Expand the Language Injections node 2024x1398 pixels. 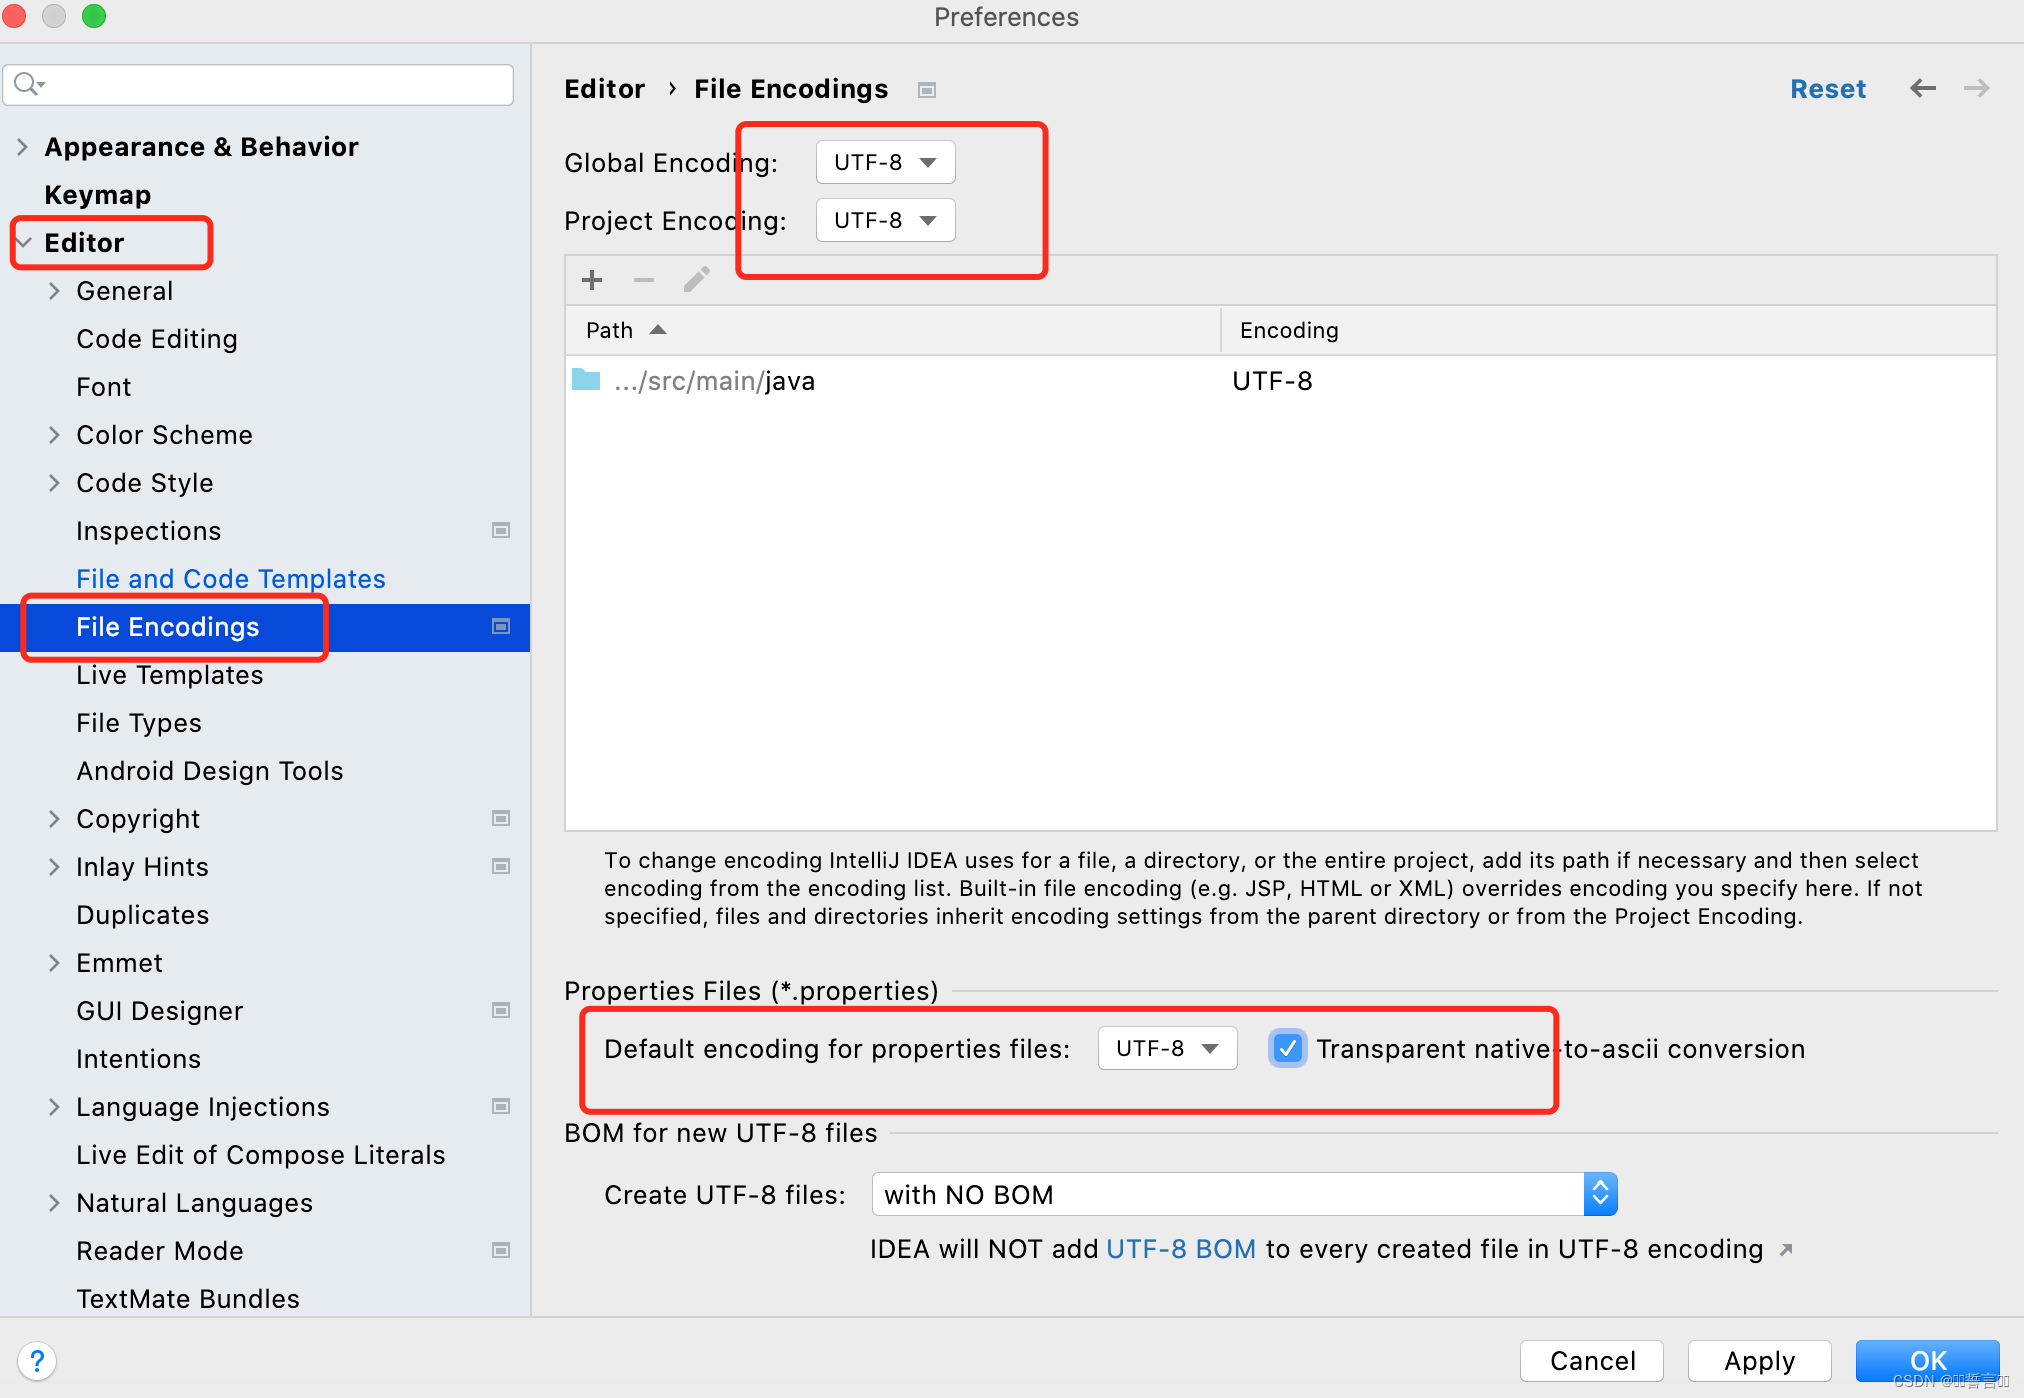pyautogui.click(x=54, y=1107)
